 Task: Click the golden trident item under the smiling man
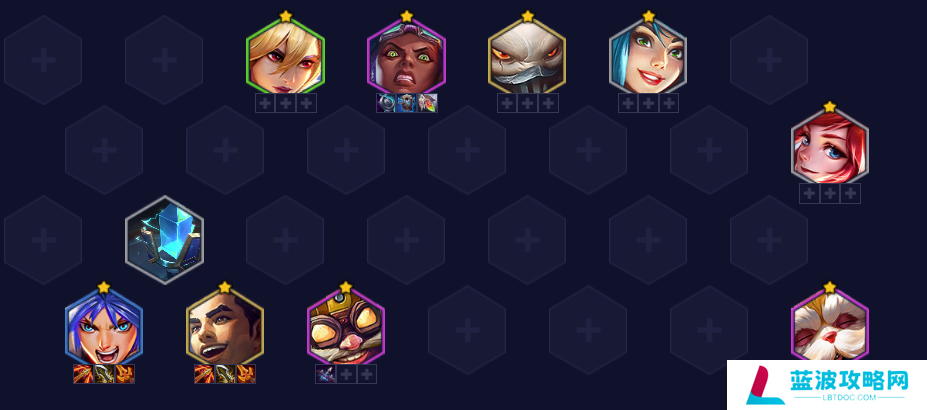[x=225, y=374]
